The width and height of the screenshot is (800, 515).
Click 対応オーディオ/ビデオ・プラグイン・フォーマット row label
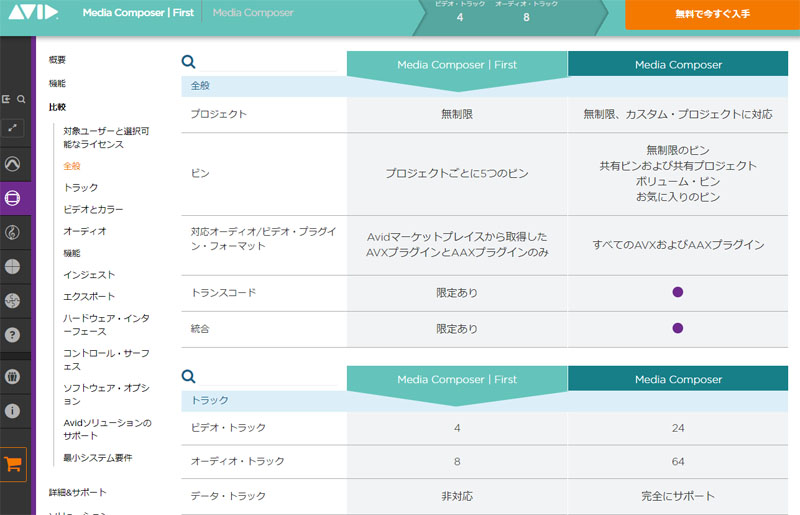[x=263, y=239]
